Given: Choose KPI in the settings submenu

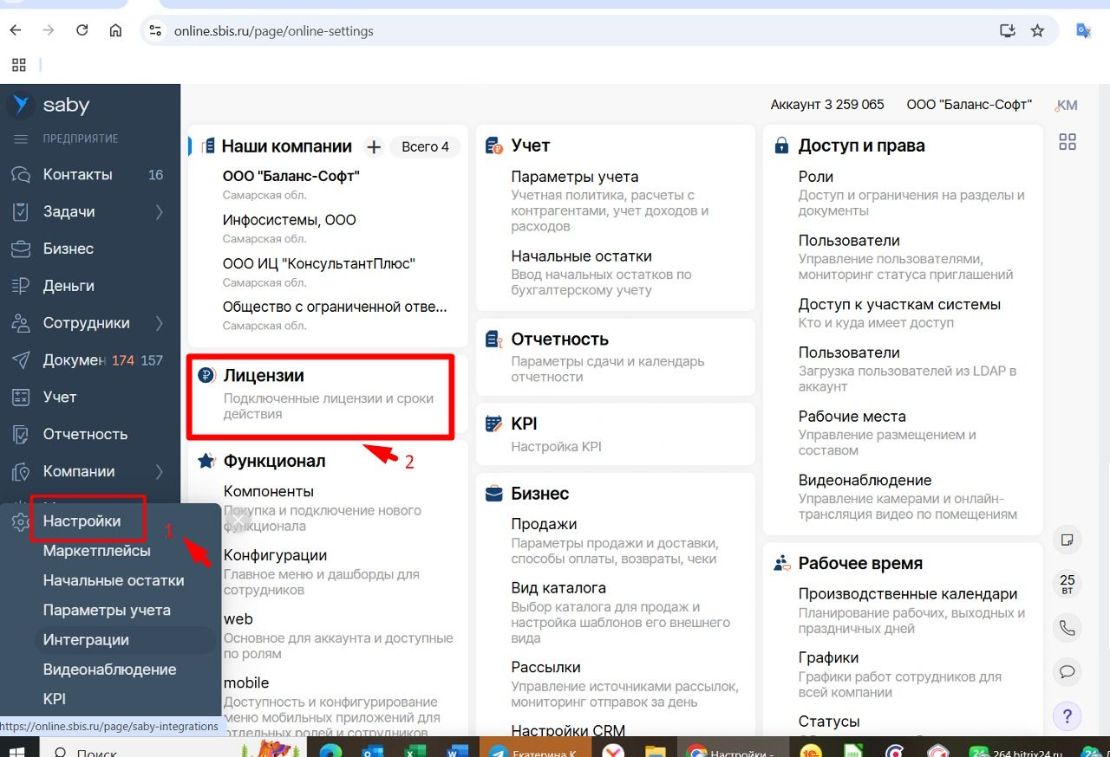Looking at the screenshot, I should coord(55,700).
